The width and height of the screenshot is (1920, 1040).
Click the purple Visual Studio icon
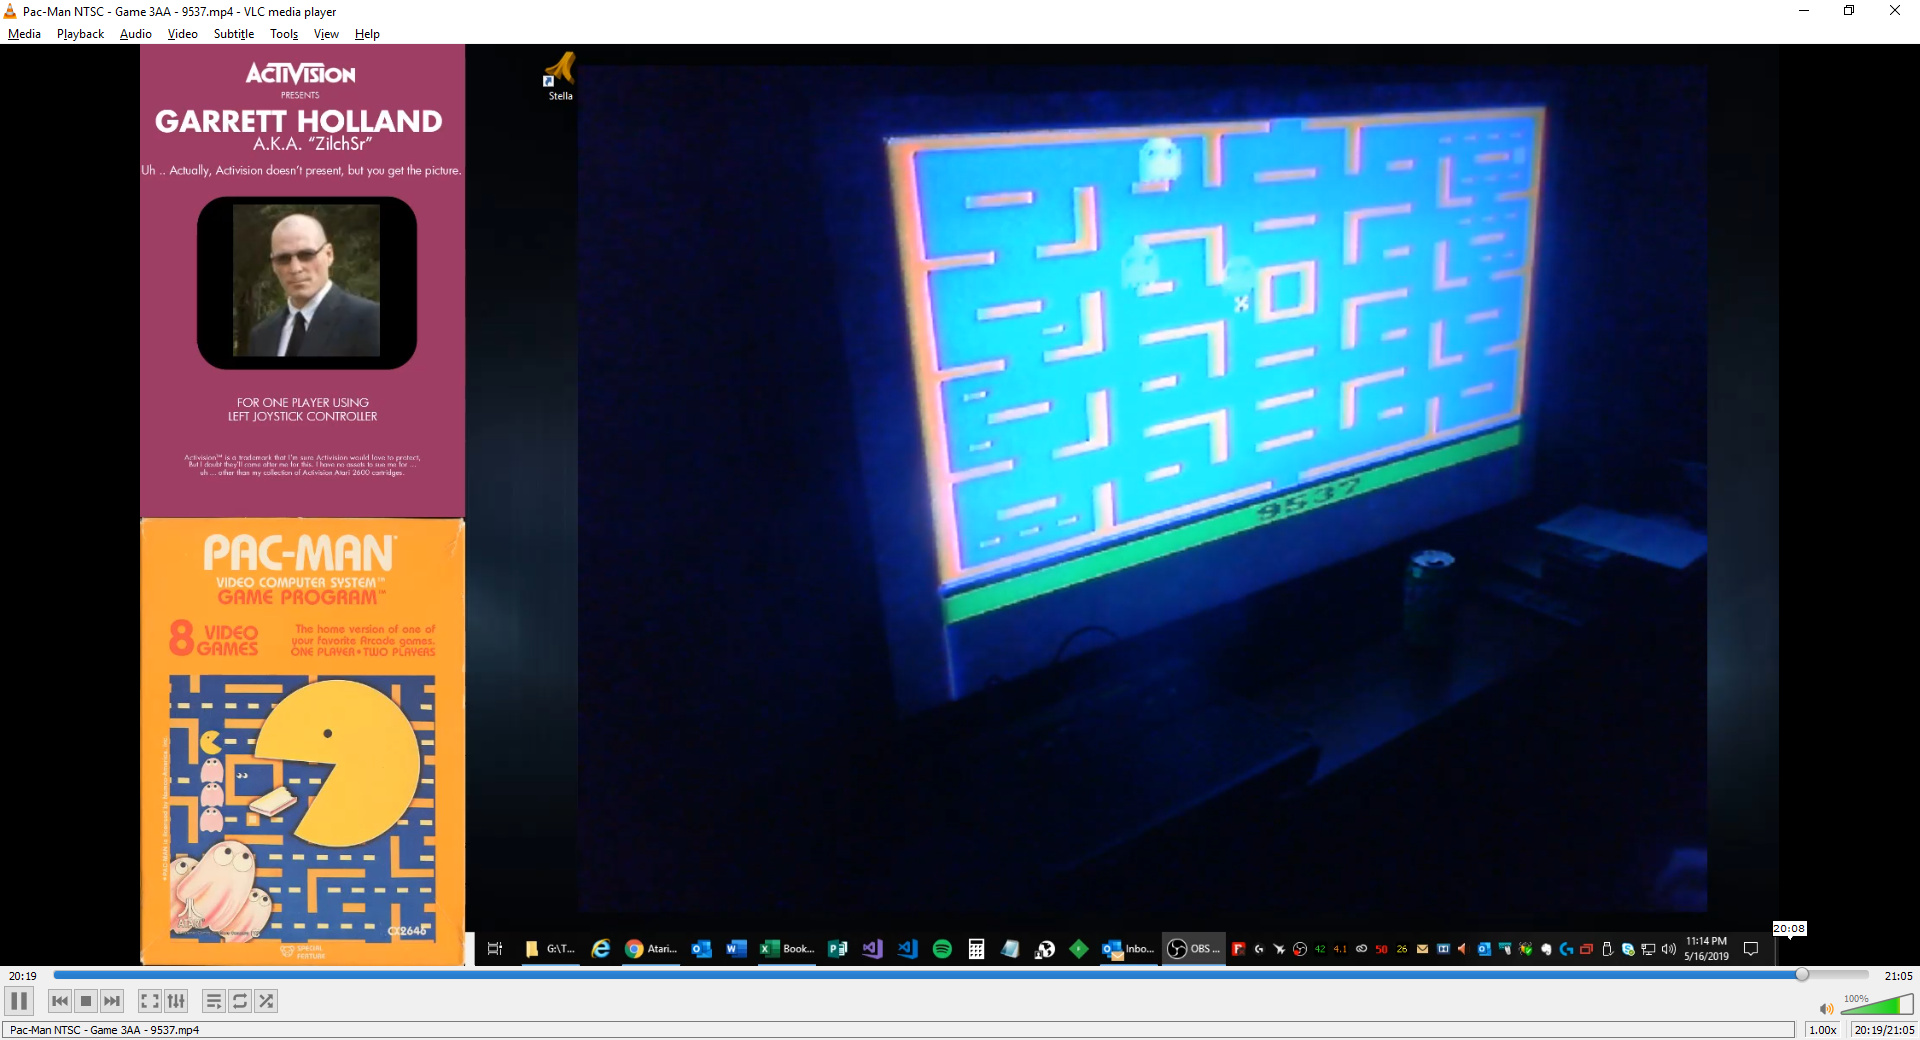[873, 949]
